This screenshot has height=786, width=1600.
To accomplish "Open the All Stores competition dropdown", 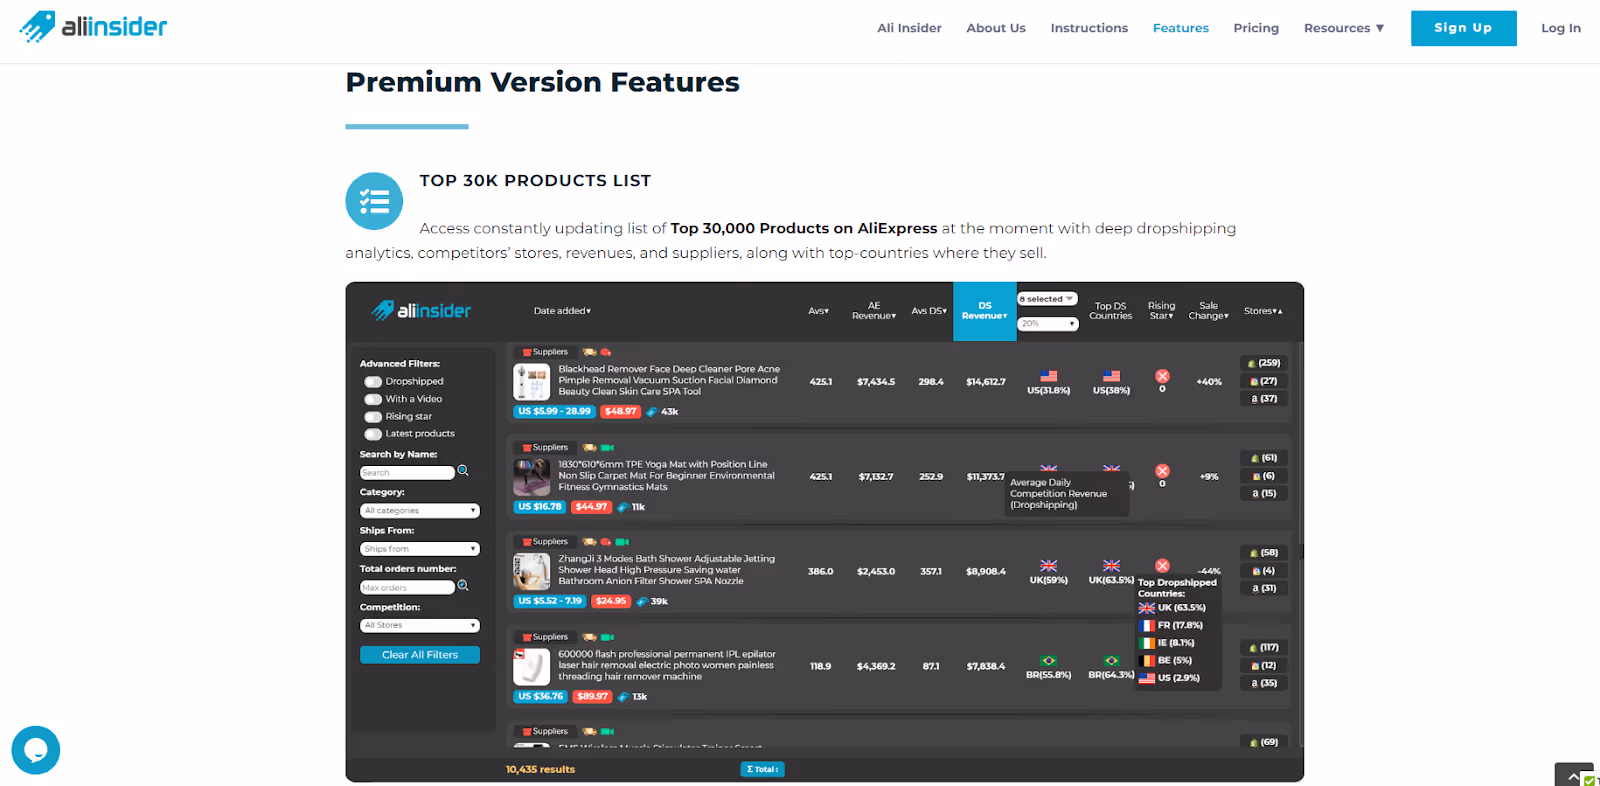I will click(420, 626).
